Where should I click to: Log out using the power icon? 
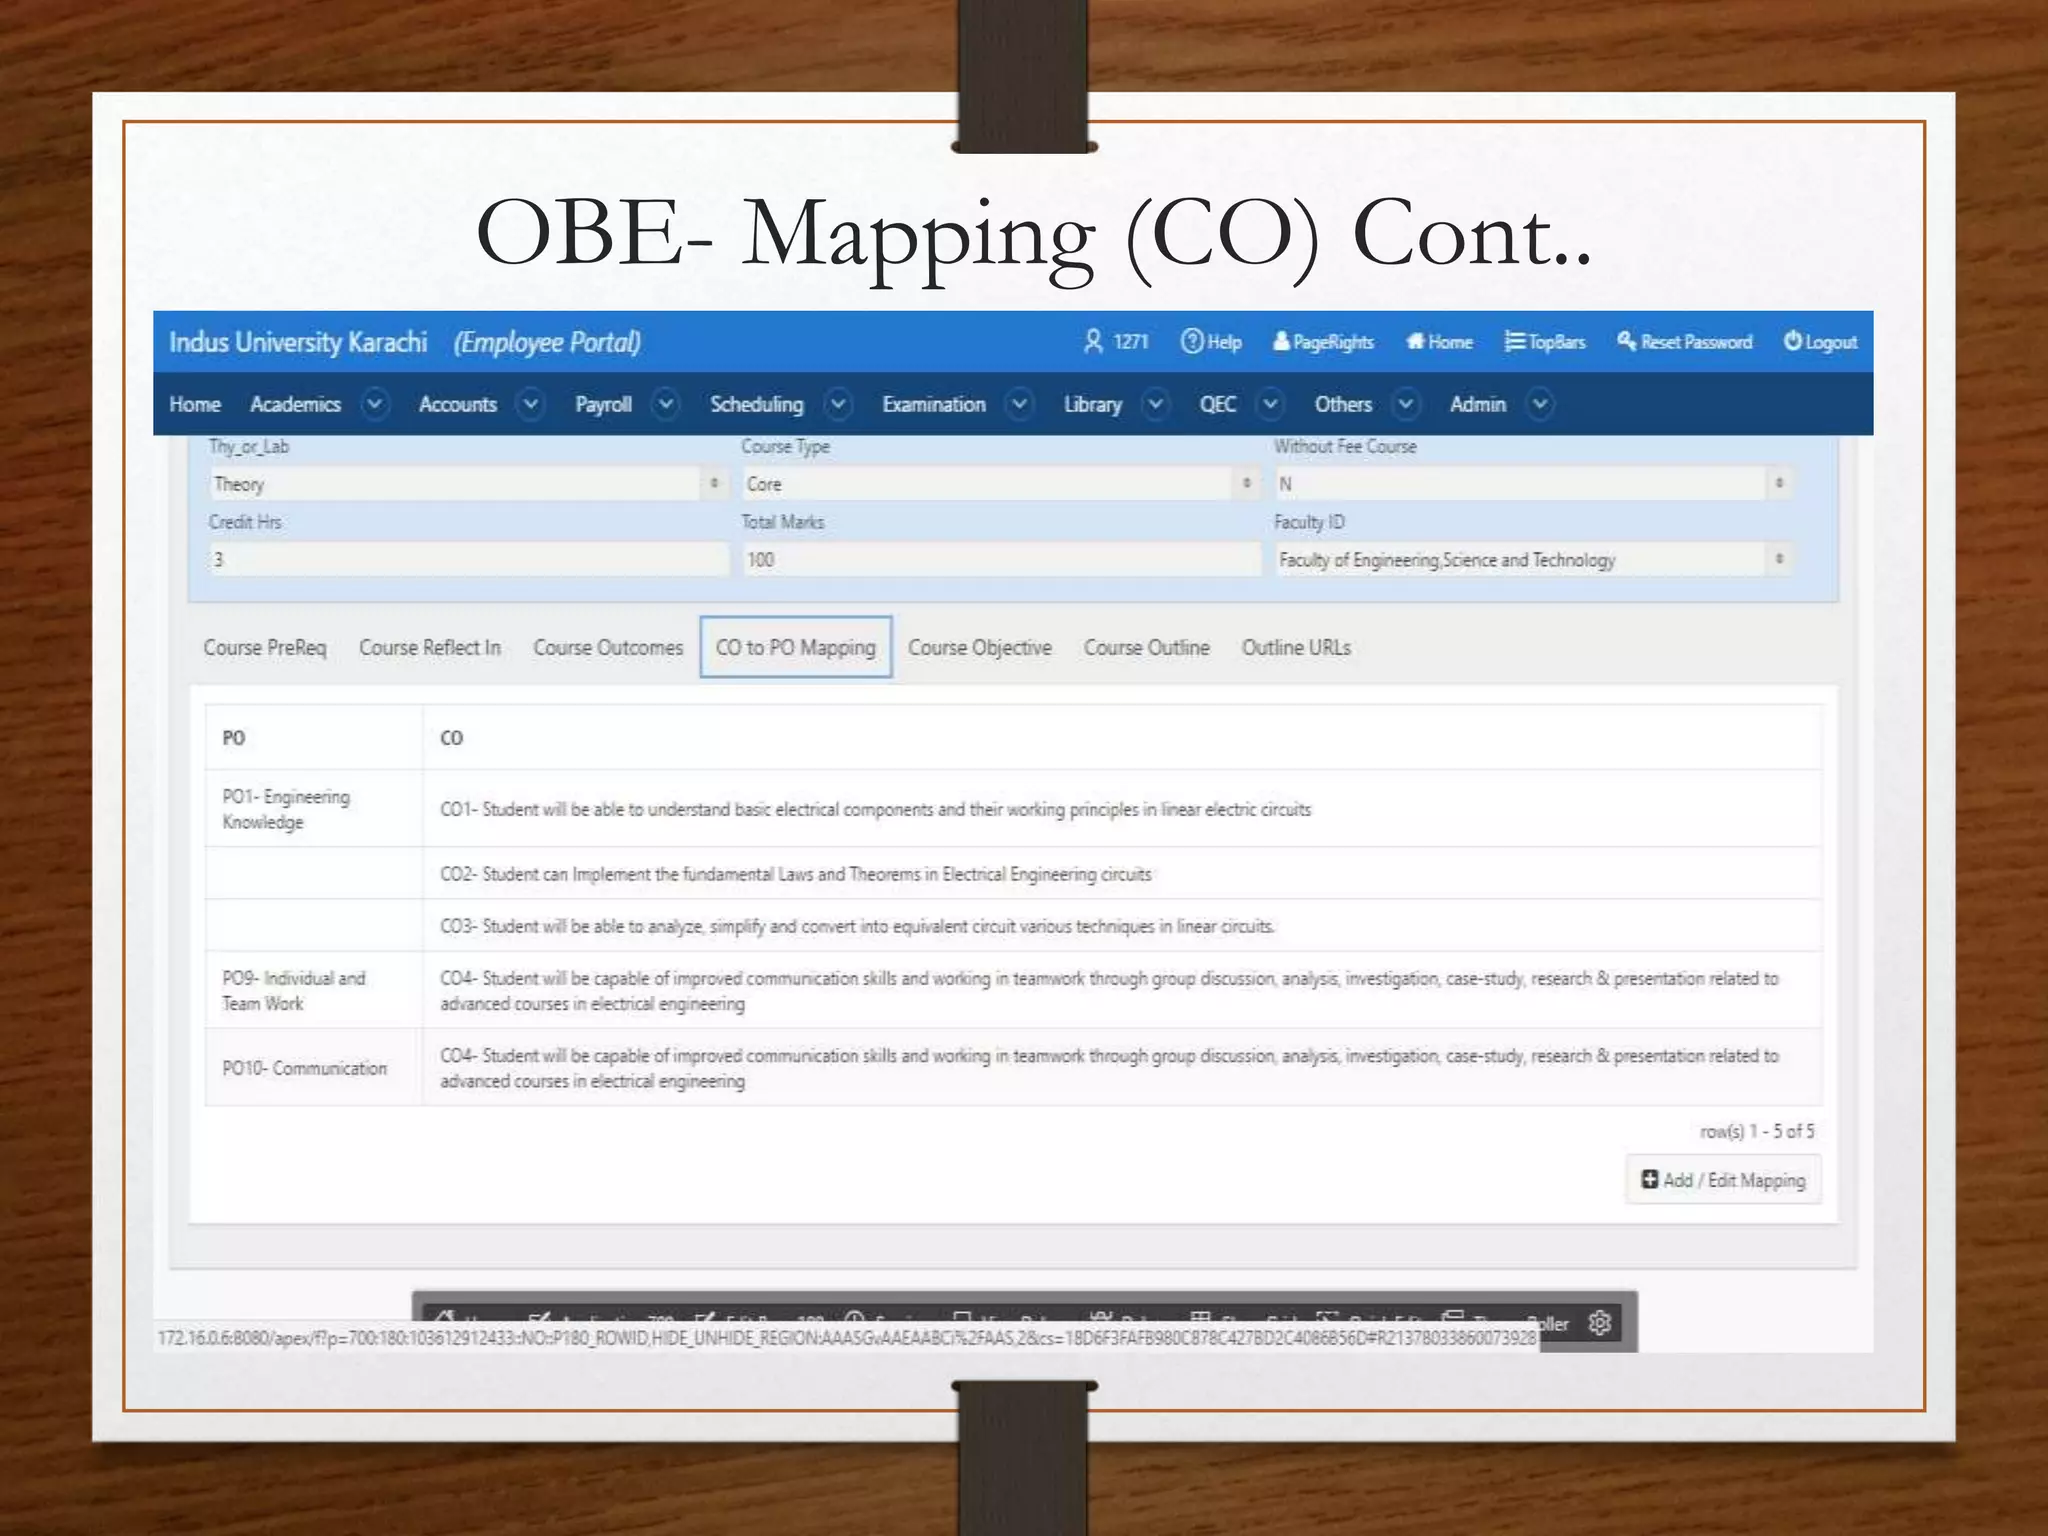click(1793, 341)
